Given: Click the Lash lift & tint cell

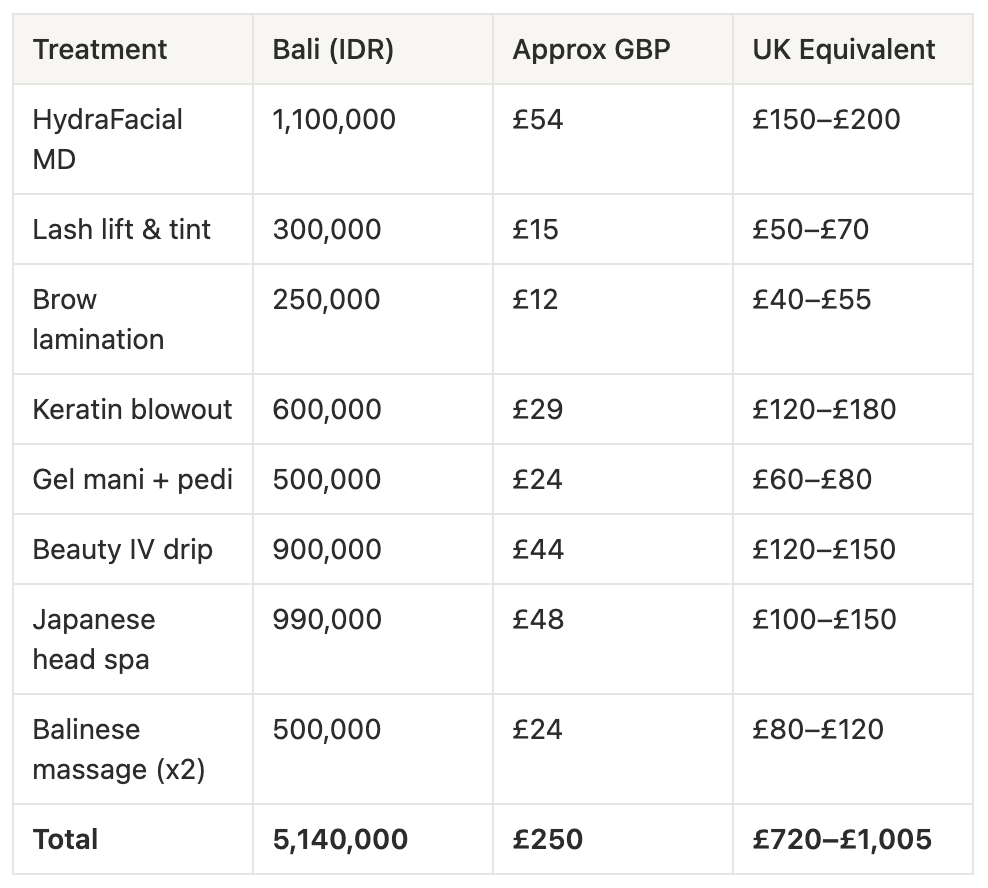Looking at the screenshot, I should coord(133,229).
